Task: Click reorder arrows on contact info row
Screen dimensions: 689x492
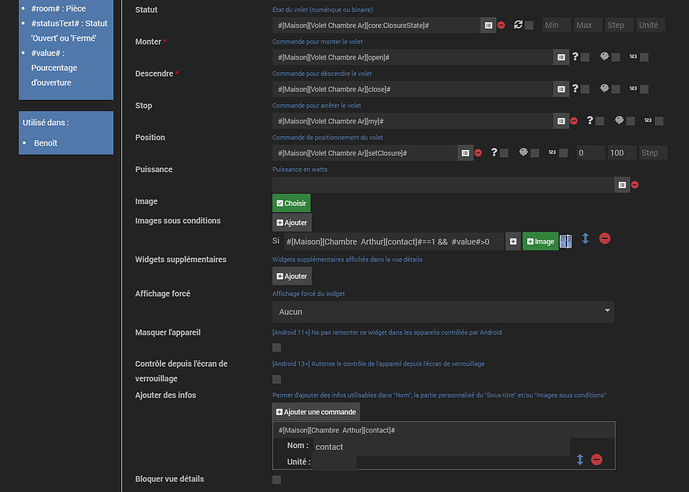Action: click(580, 459)
